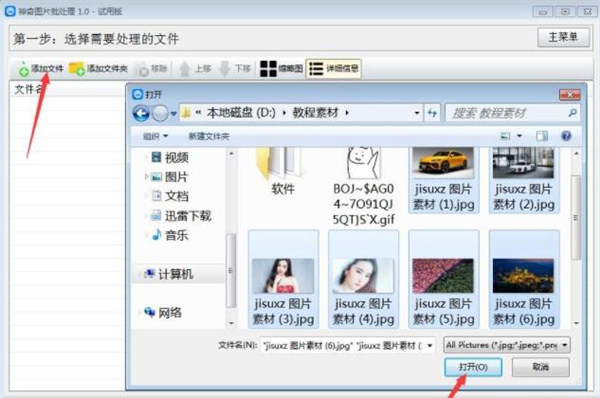Select 文档 in navigation pane
The height and width of the screenshot is (398, 600).
click(170, 196)
